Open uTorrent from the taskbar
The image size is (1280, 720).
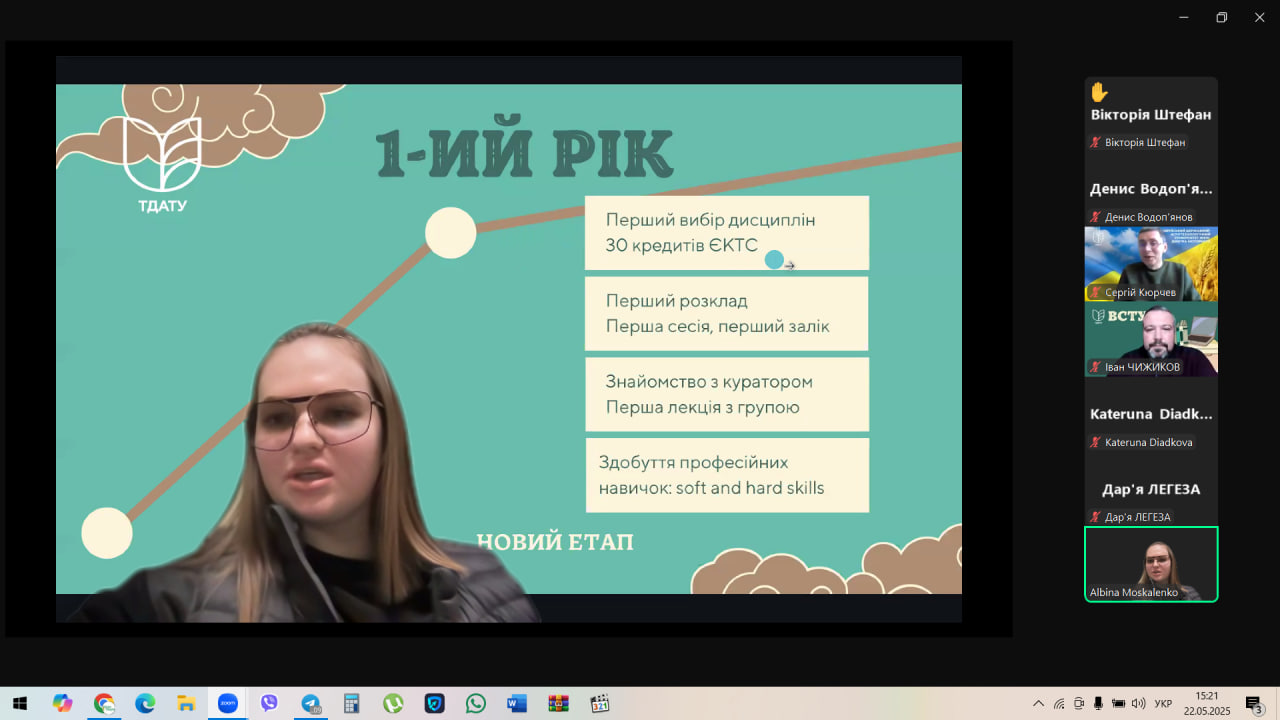point(393,704)
